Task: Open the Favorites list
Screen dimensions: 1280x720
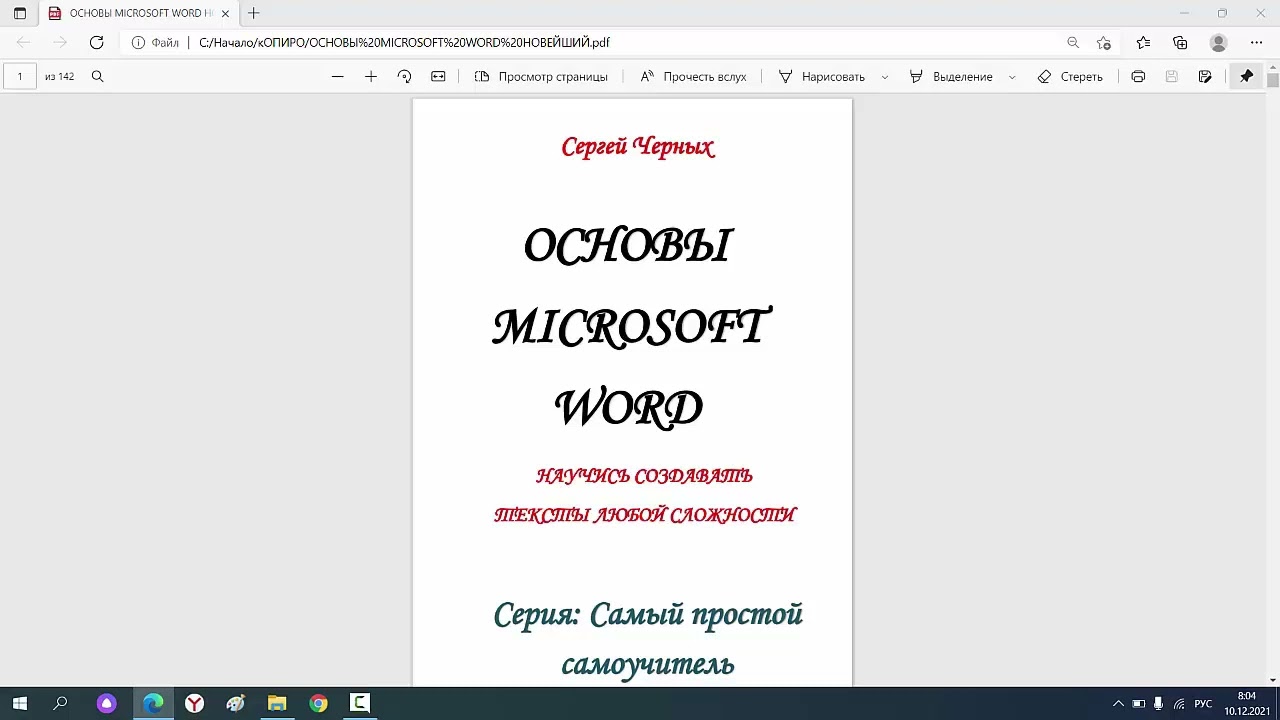Action: (1143, 43)
